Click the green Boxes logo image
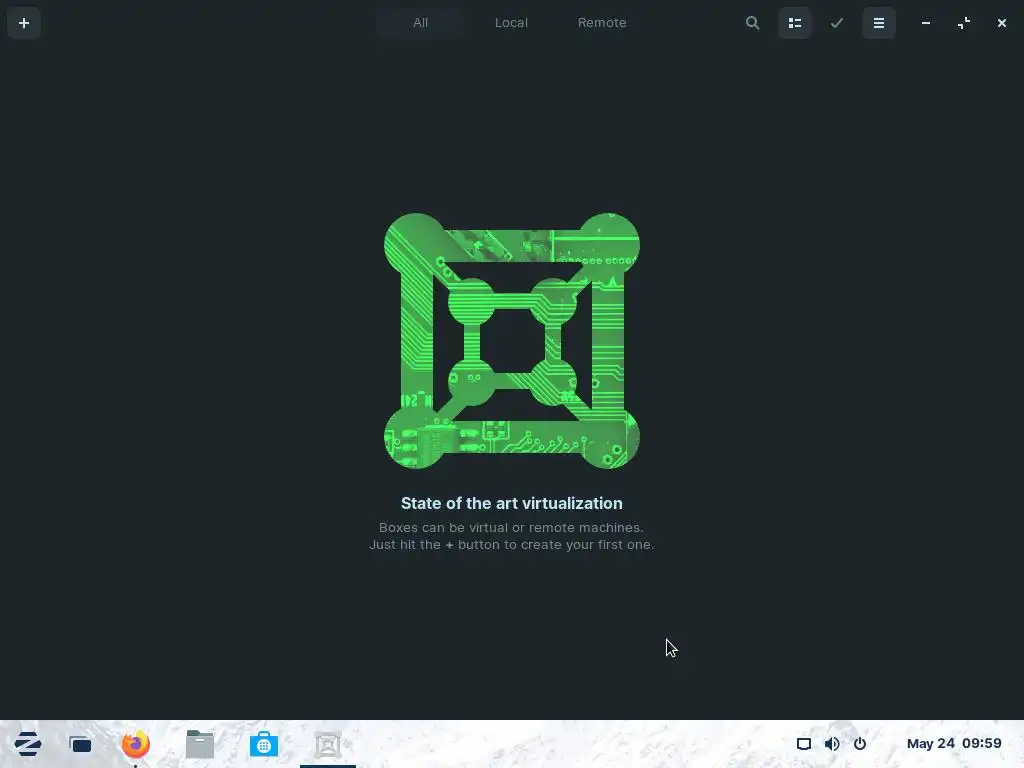The height and width of the screenshot is (768, 1024). pyautogui.click(x=511, y=340)
